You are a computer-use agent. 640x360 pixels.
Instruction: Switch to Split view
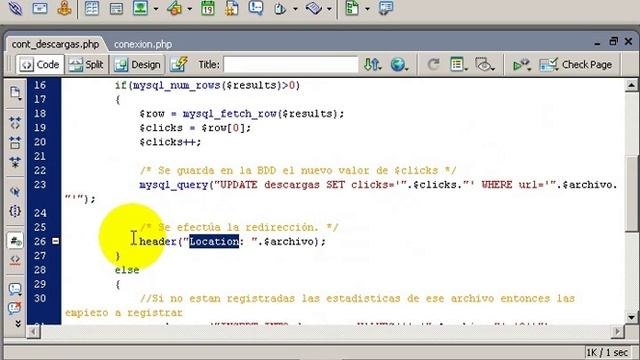click(x=86, y=64)
